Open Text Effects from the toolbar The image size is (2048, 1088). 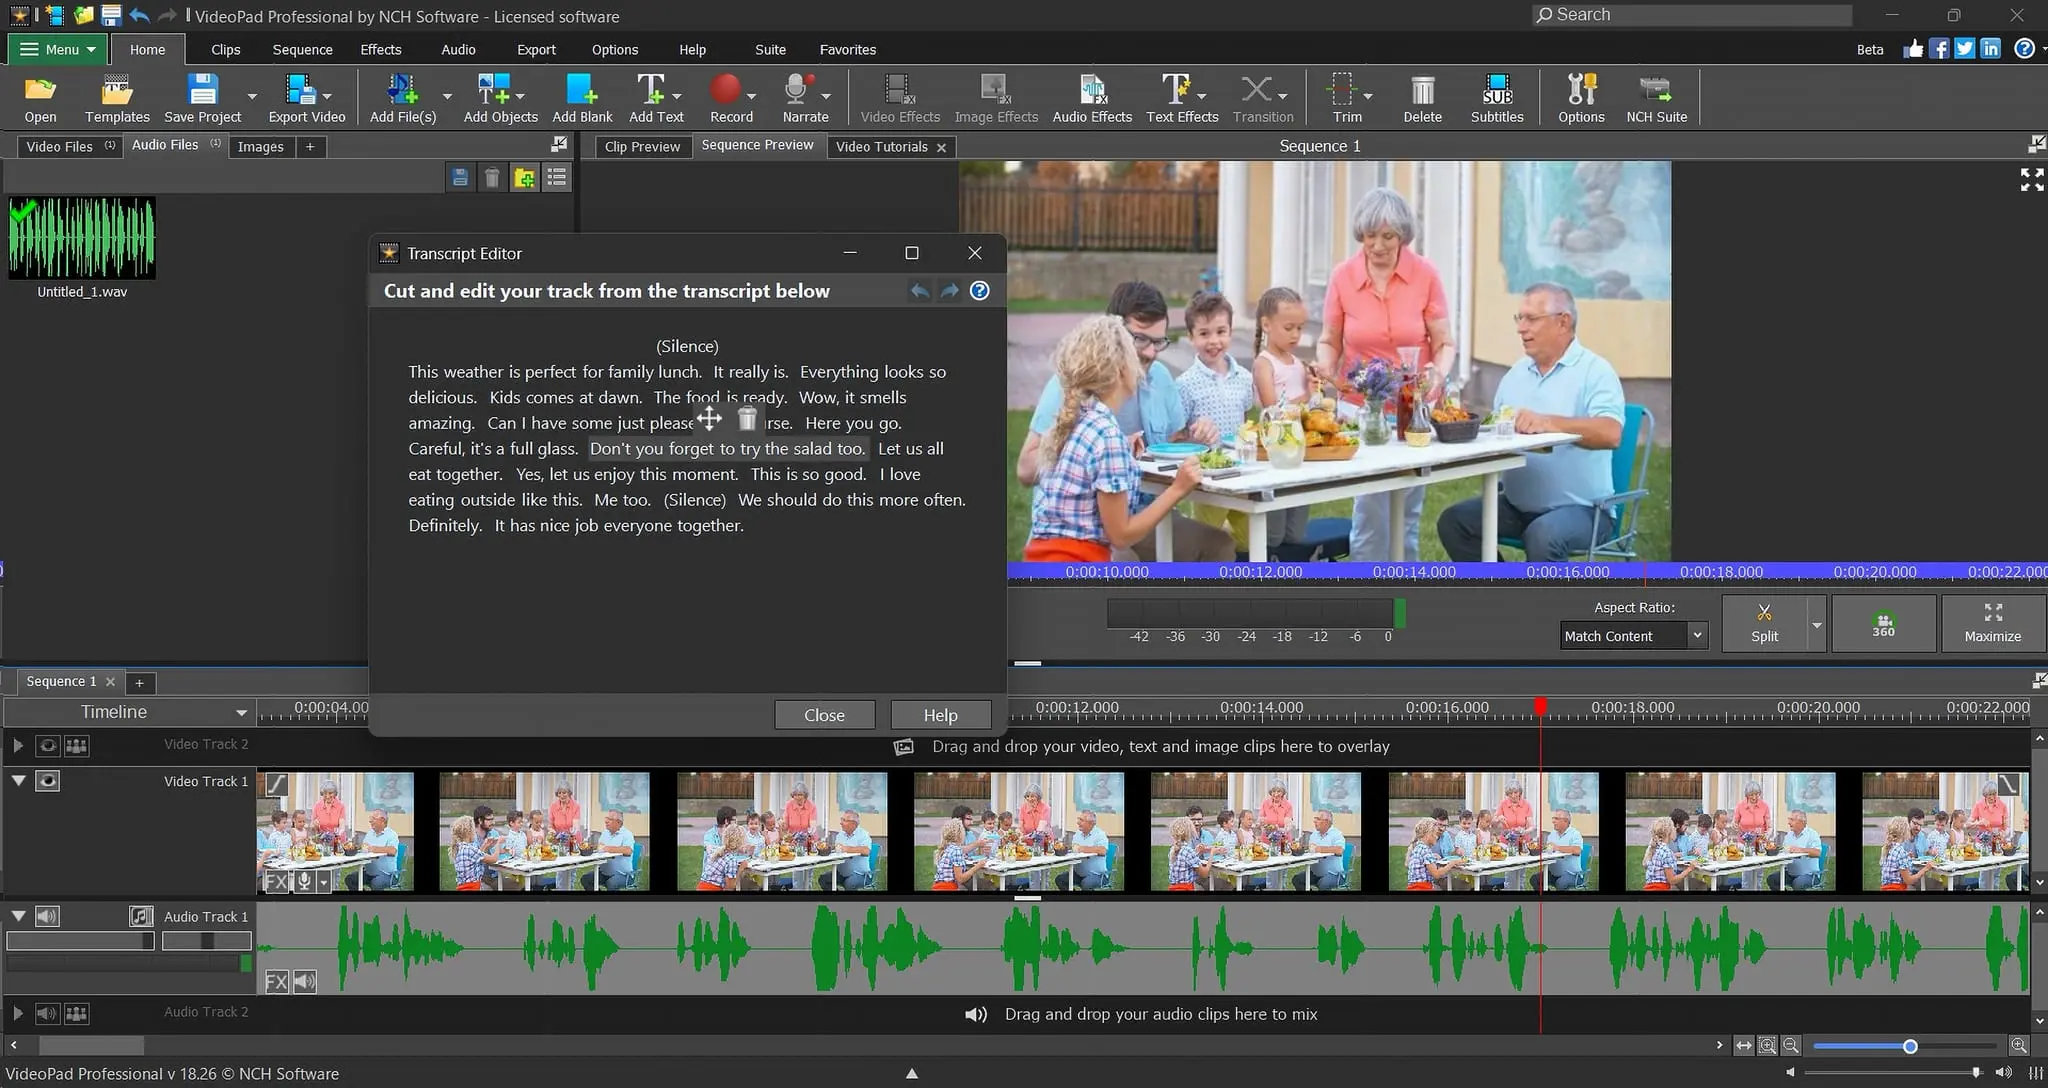coord(1182,98)
